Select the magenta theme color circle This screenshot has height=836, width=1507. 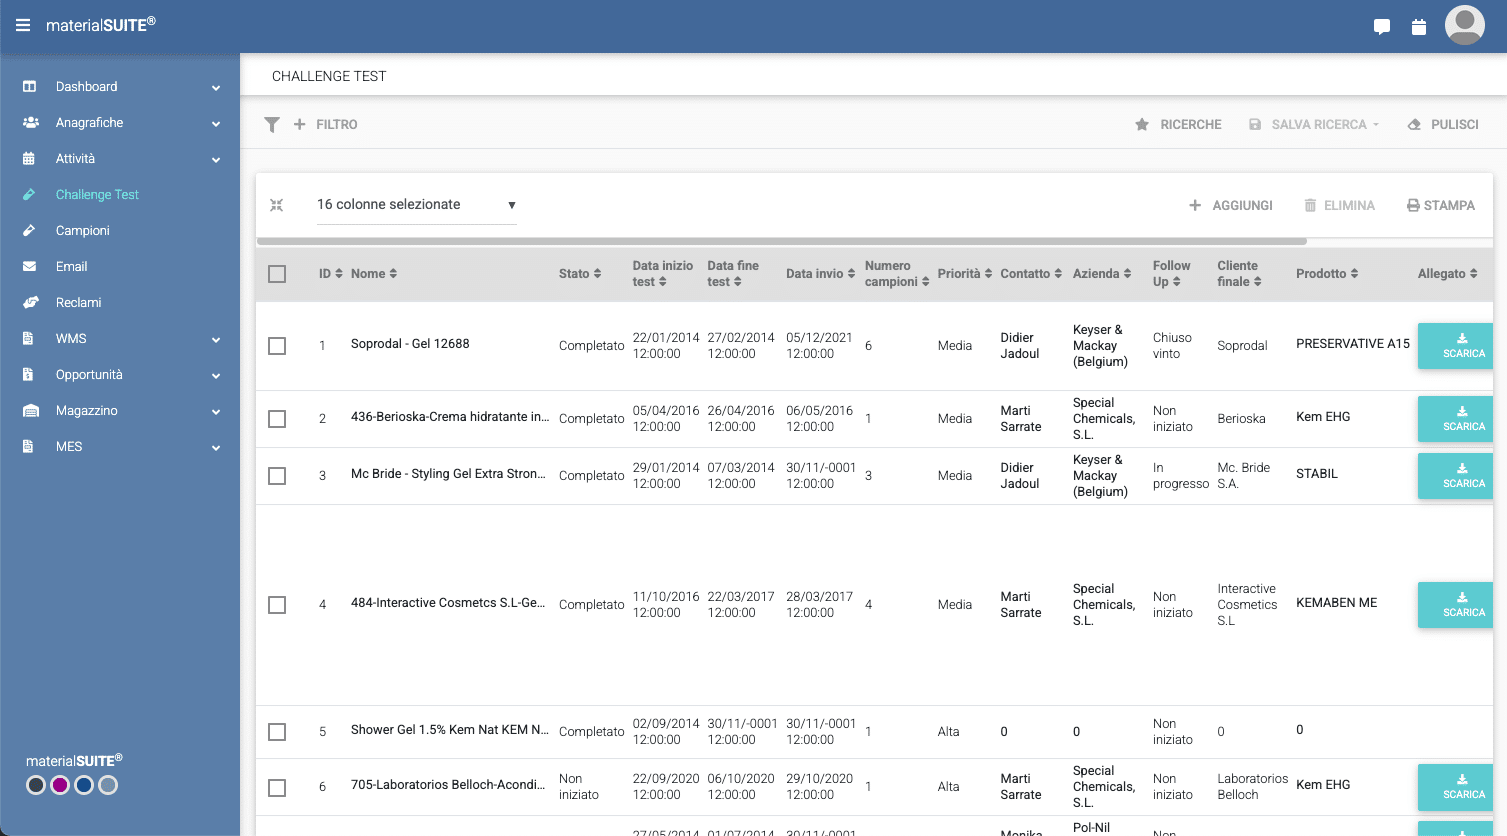[60, 785]
